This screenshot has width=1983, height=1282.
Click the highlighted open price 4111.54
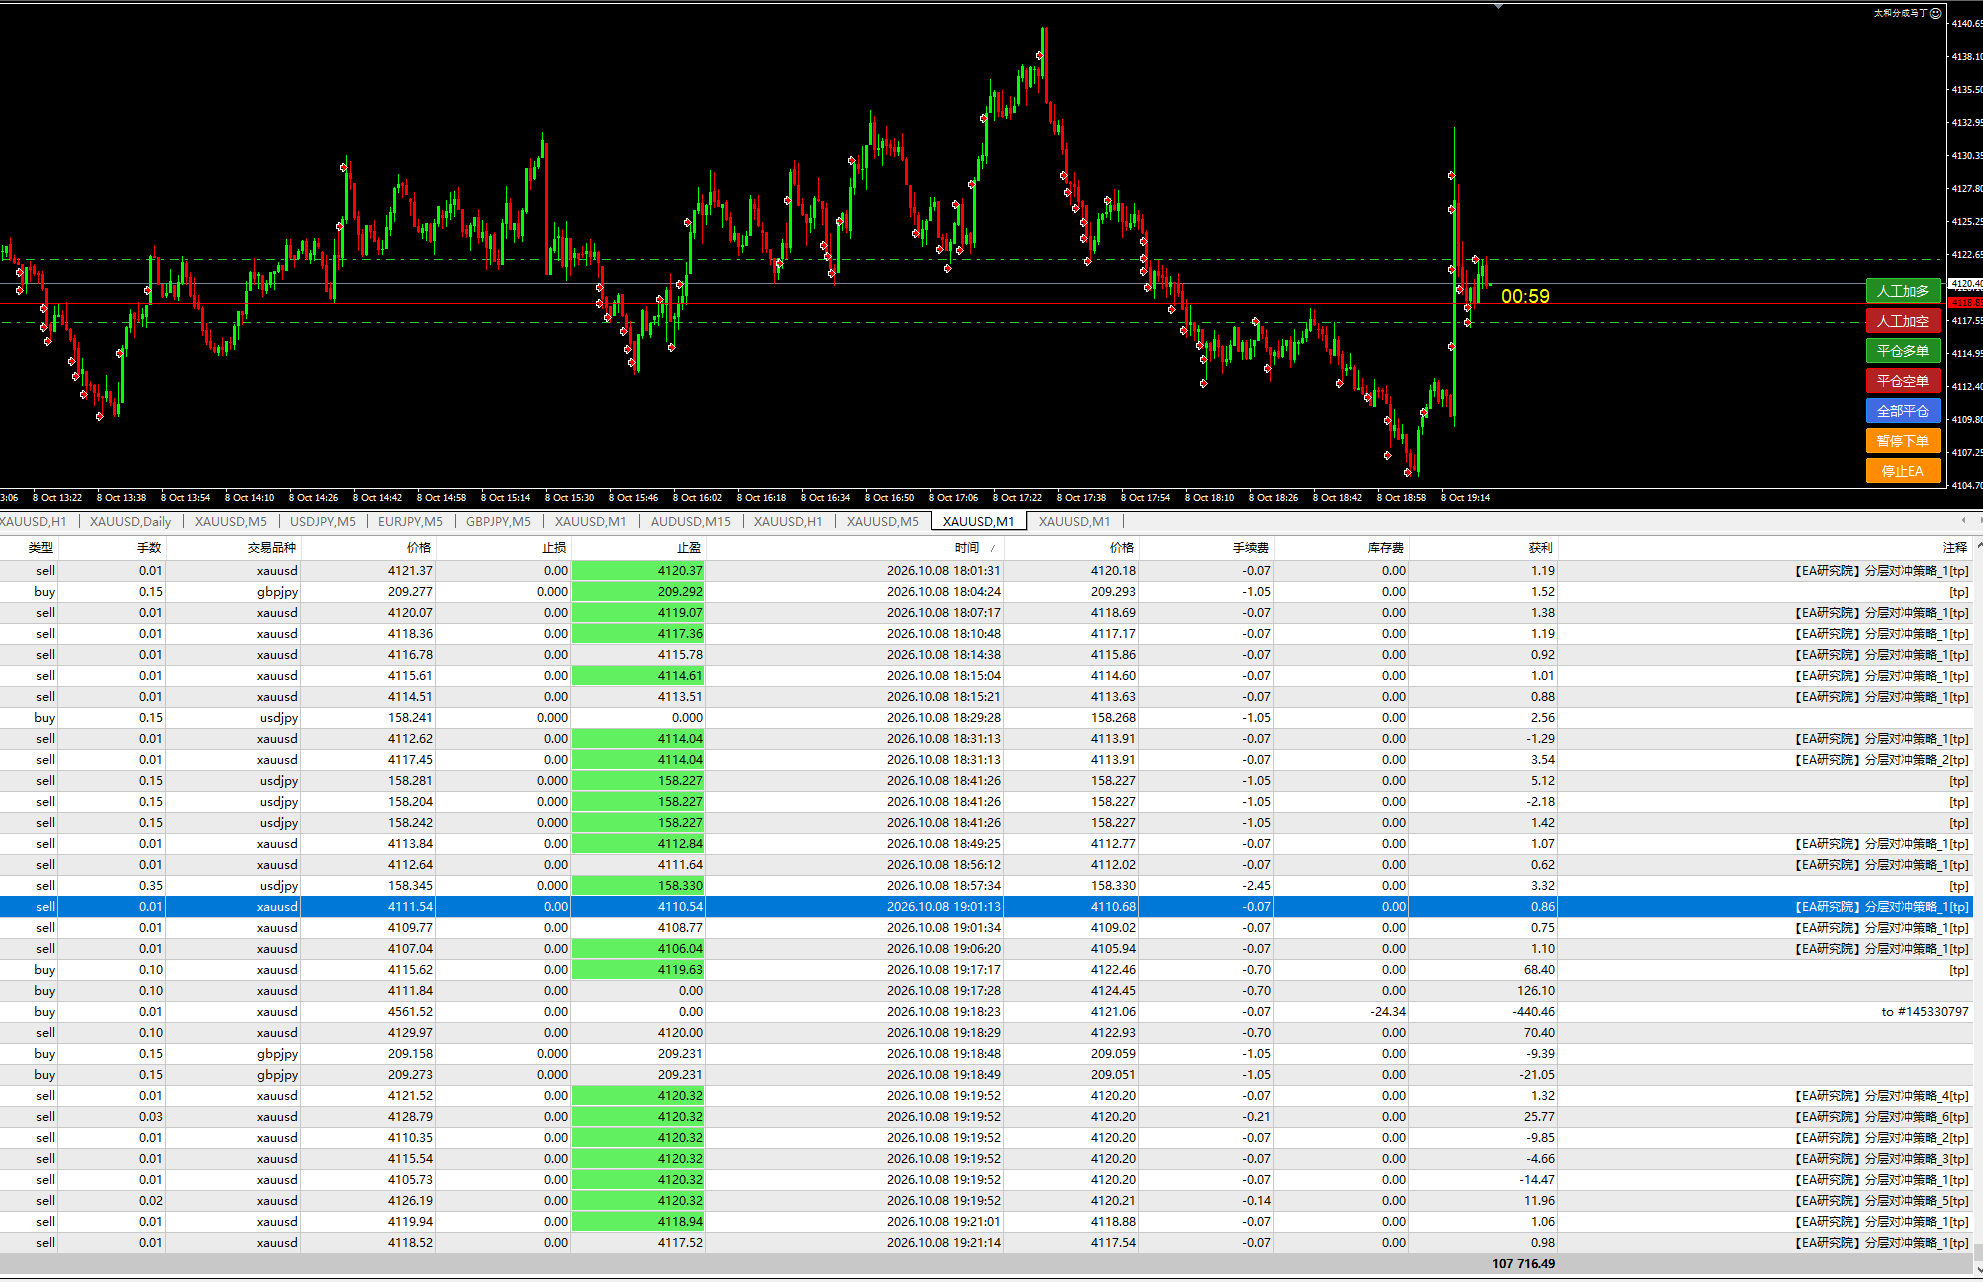point(410,907)
